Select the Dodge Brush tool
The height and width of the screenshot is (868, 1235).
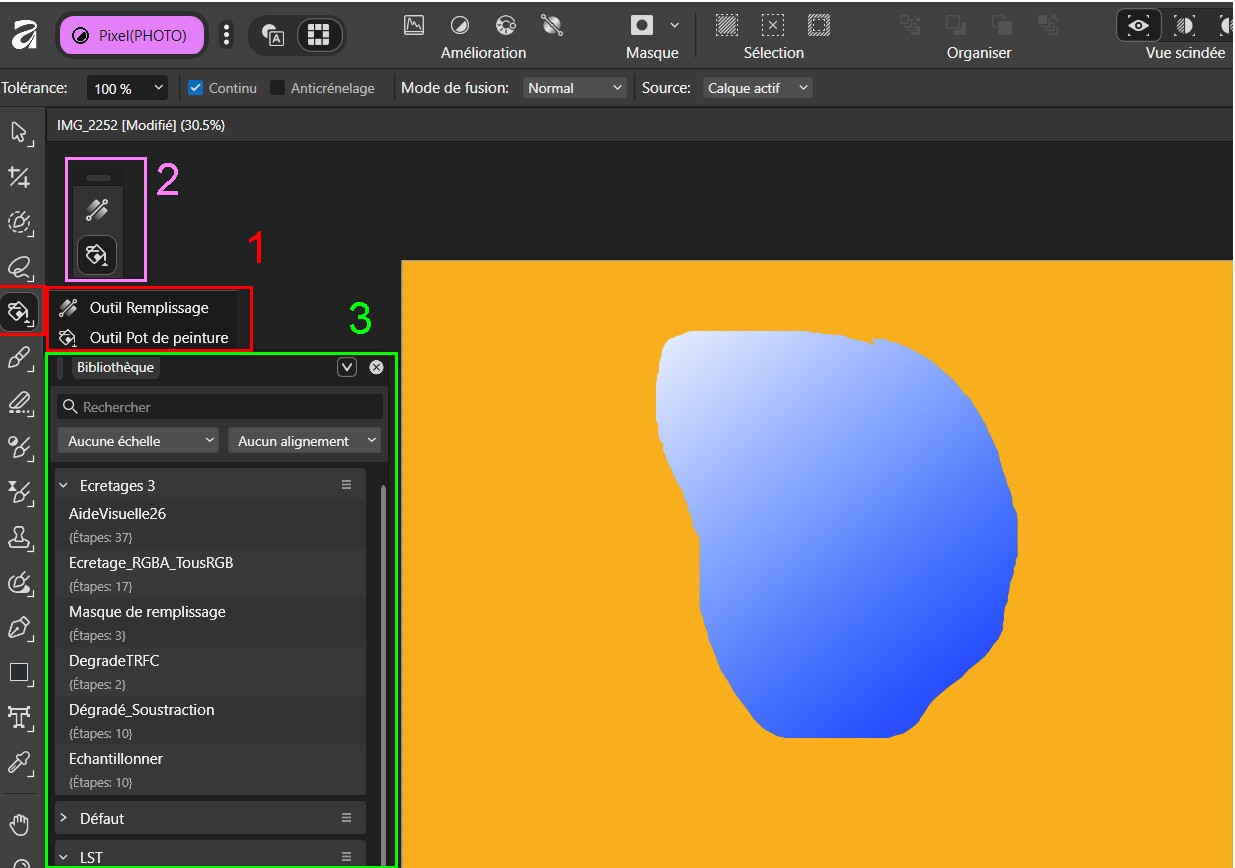coord(20,447)
